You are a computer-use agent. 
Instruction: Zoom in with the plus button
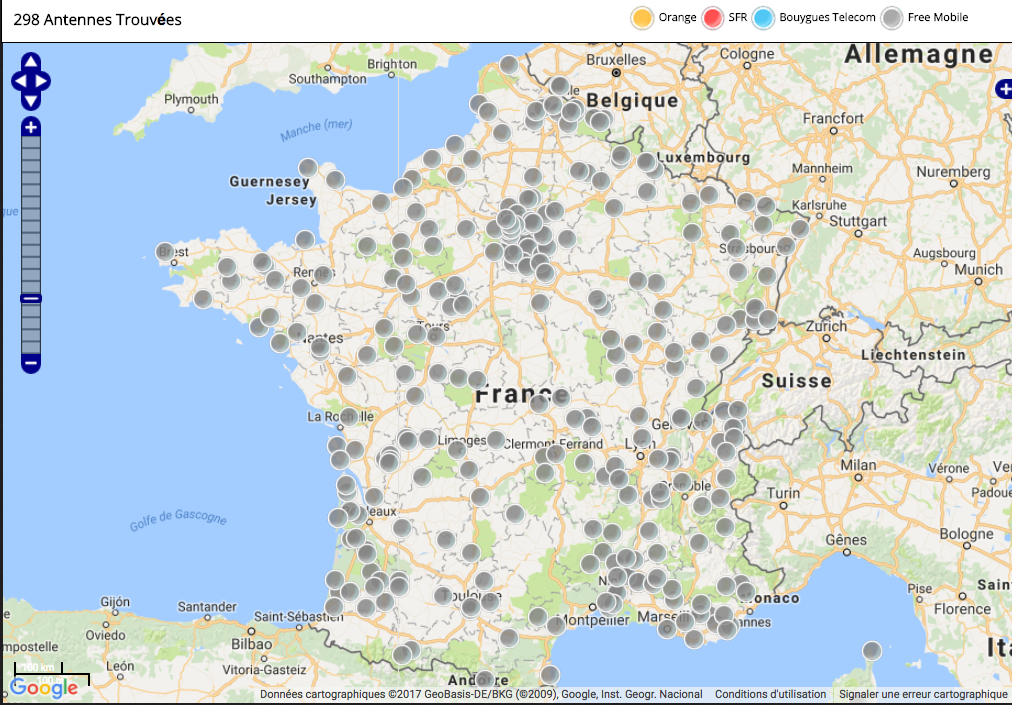[x=31, y=127]
